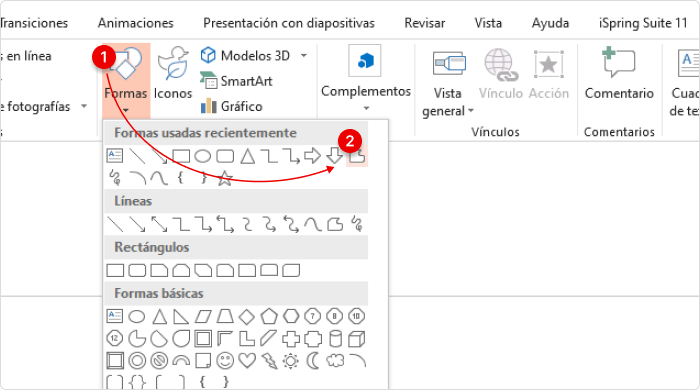The width and height of the screenshot is (700, 390).
Task: Insert the cloud shape
Action: click(x=335, y=361)
